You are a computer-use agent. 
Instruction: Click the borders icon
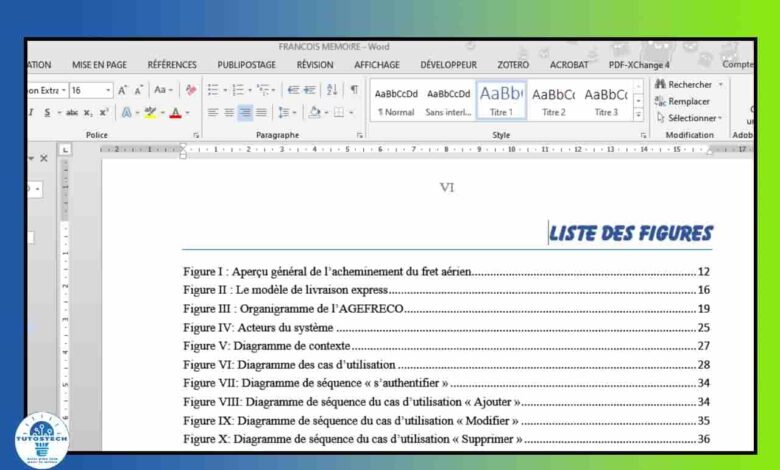point(339,113)
